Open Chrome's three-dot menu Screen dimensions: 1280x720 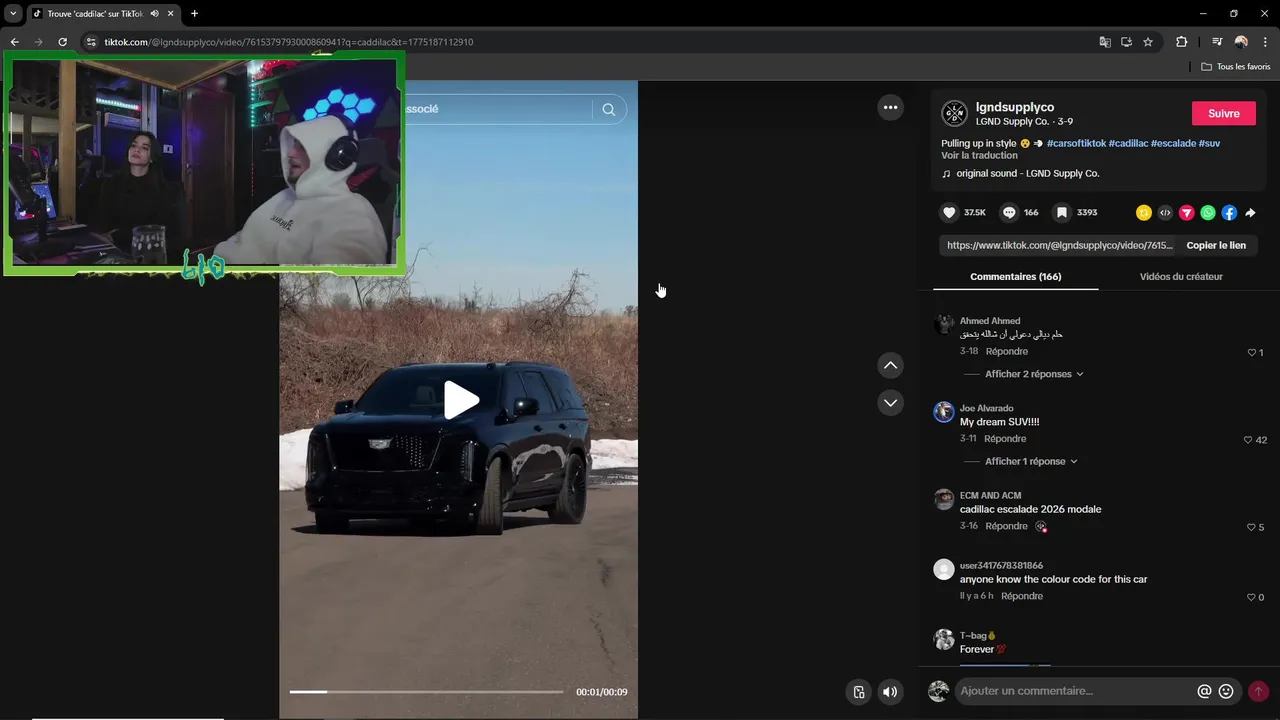[x=1265, y=42]
